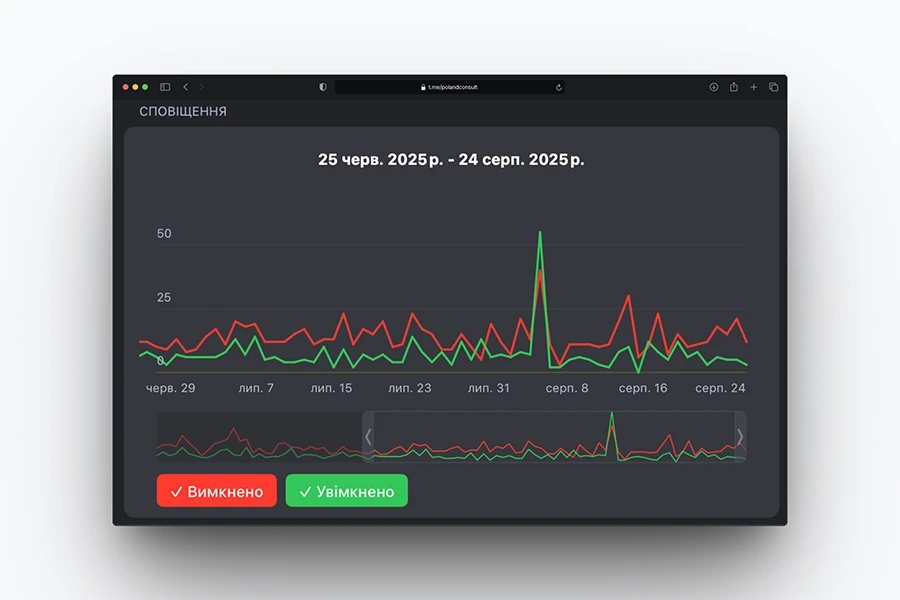Screen dimensions: 900x600
Task: Open the downloads icon in toolbar
Action: click(x=714, y=87)
